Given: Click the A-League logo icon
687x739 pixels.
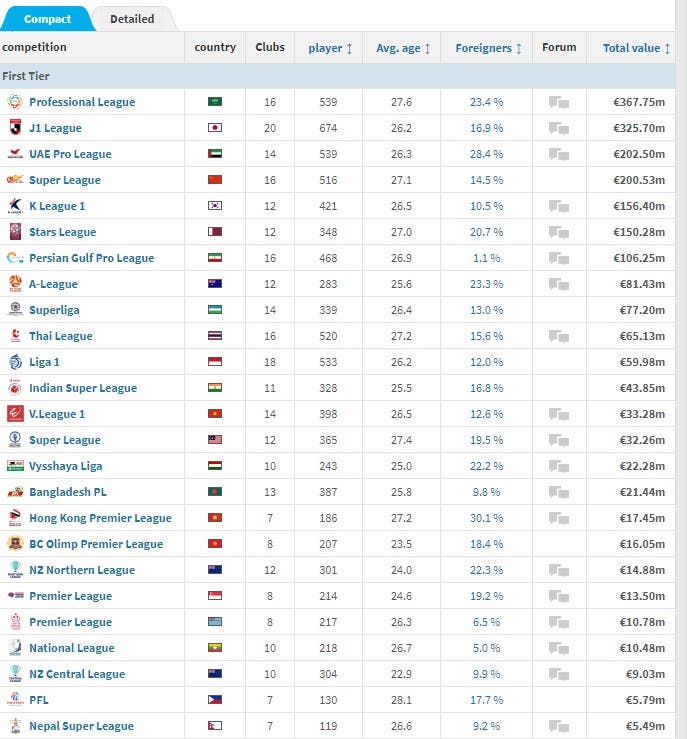Looking at the screenshot, I should pos(15,284).
